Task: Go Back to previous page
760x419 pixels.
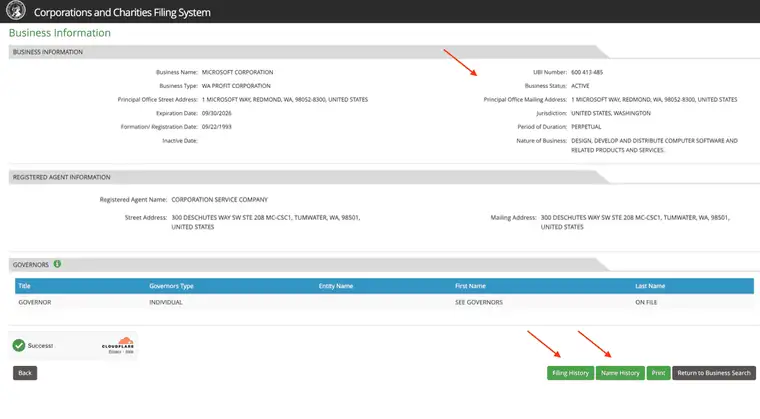Action: 25,373
